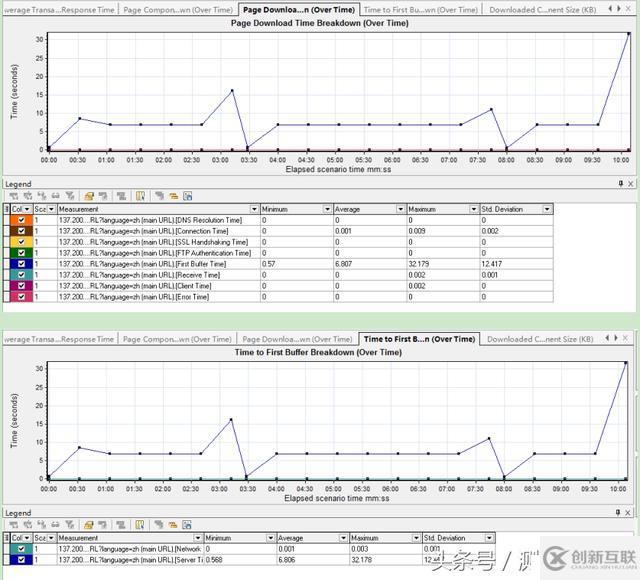Click the Server Time average value 6.806
The image size is (640, 580).
click(x=287, y=560)
